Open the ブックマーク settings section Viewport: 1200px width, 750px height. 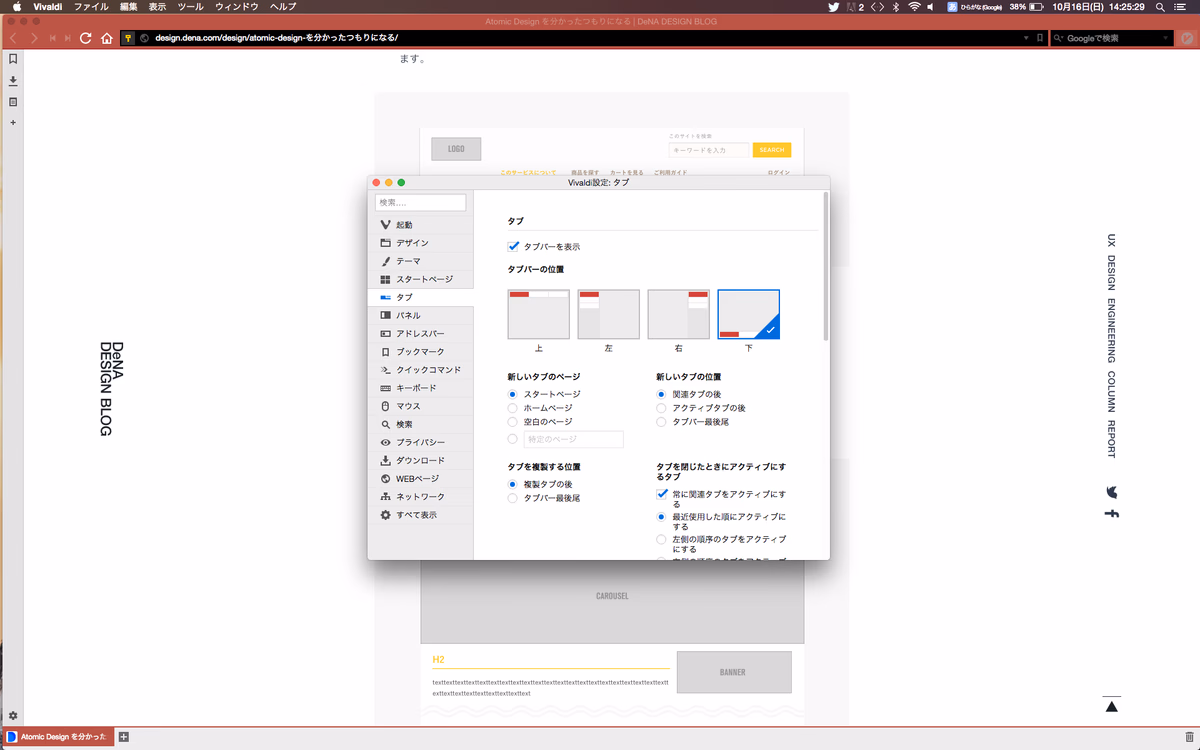420,352
